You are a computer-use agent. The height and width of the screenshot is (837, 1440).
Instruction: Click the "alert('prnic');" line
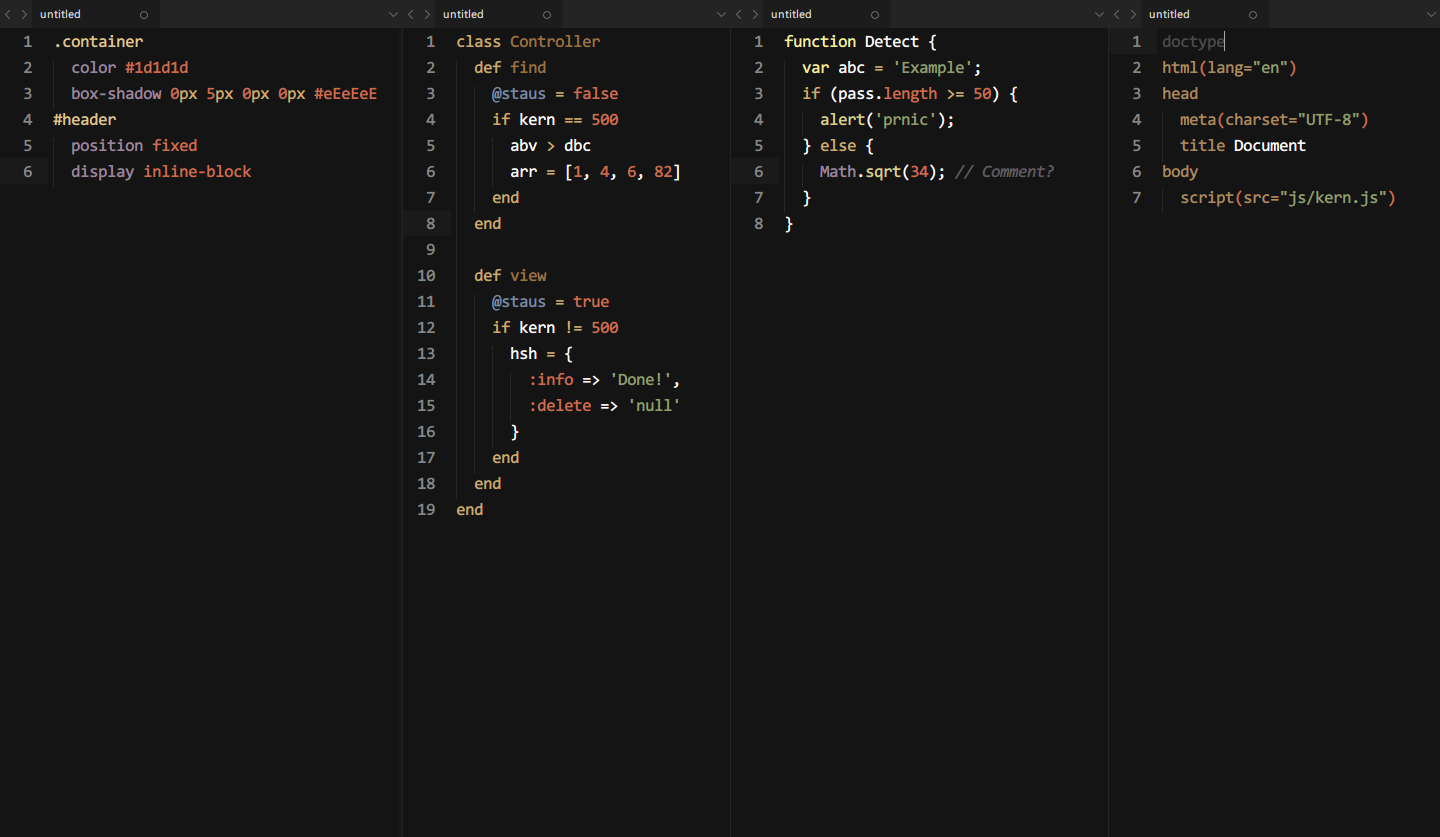(x=887, y=120)
